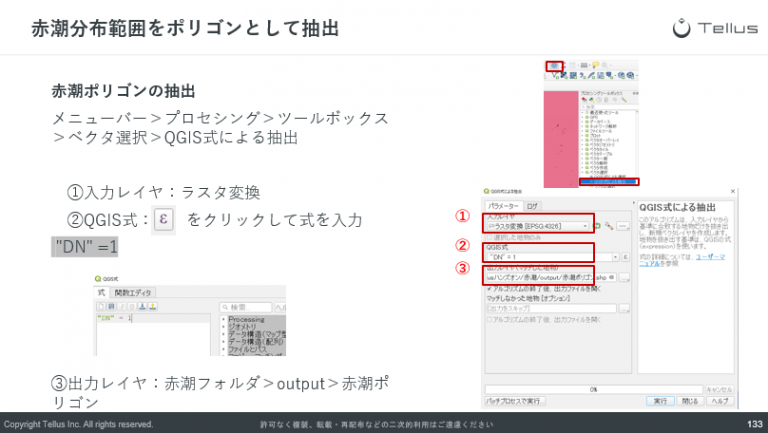768x433 pixels.
Task: Close the QGIS式による抽出 dialog with X
Action: 733,191
